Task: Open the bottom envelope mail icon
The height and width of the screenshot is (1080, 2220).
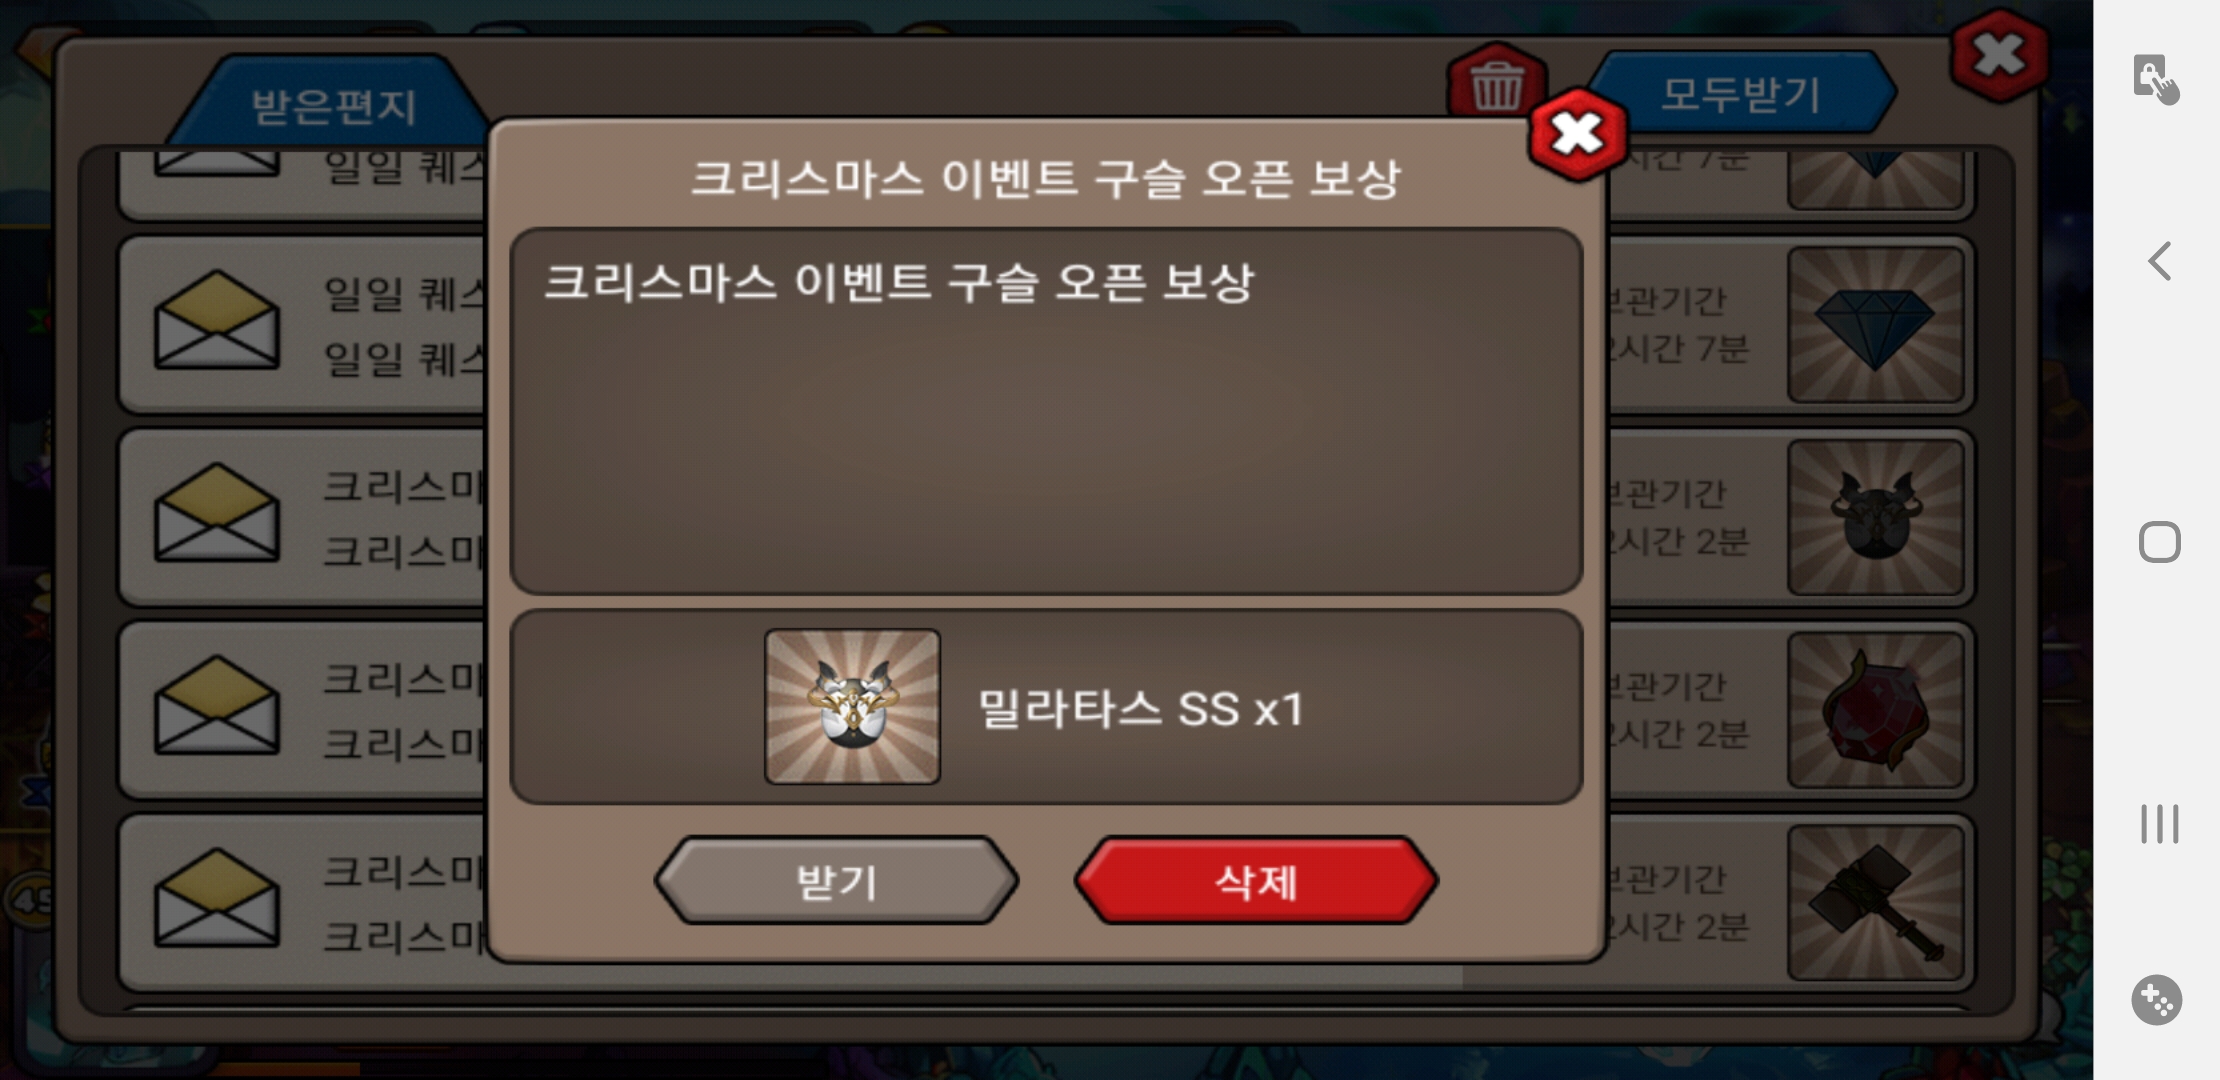Action: click(x=216, y=898)
